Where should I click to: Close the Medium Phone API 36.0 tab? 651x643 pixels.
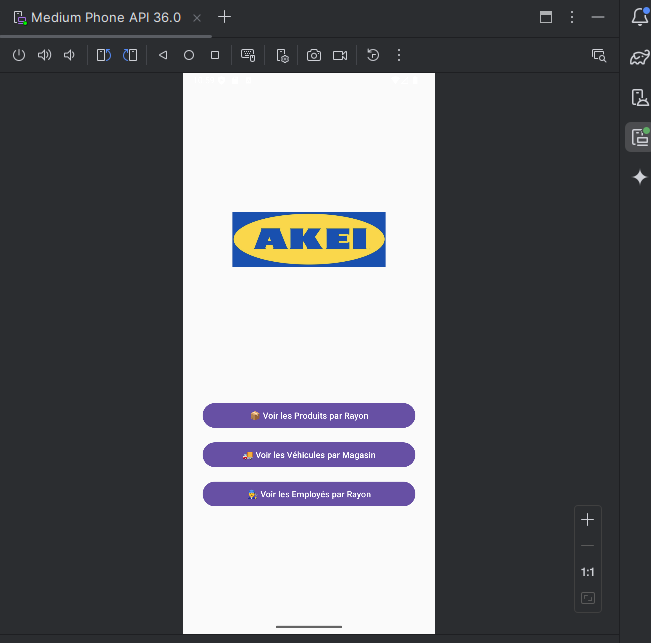tap(197, 18)
